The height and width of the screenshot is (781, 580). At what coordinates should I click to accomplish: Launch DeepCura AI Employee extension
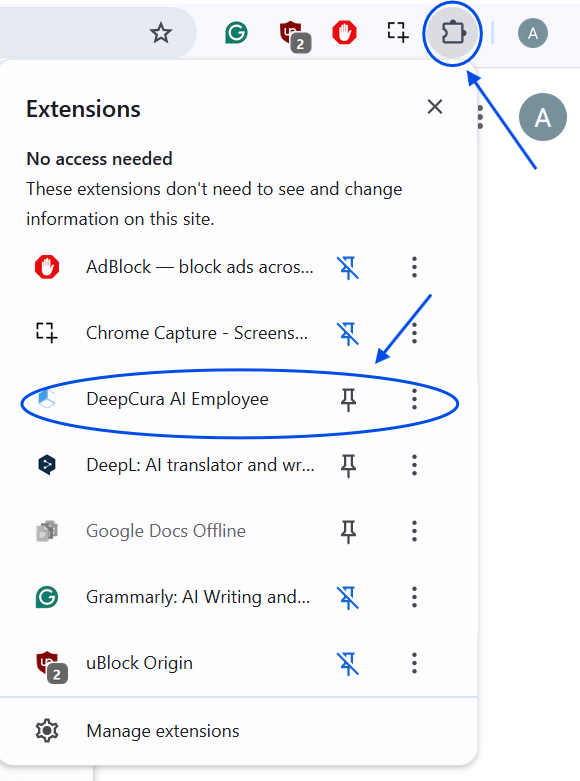[177, 399]
